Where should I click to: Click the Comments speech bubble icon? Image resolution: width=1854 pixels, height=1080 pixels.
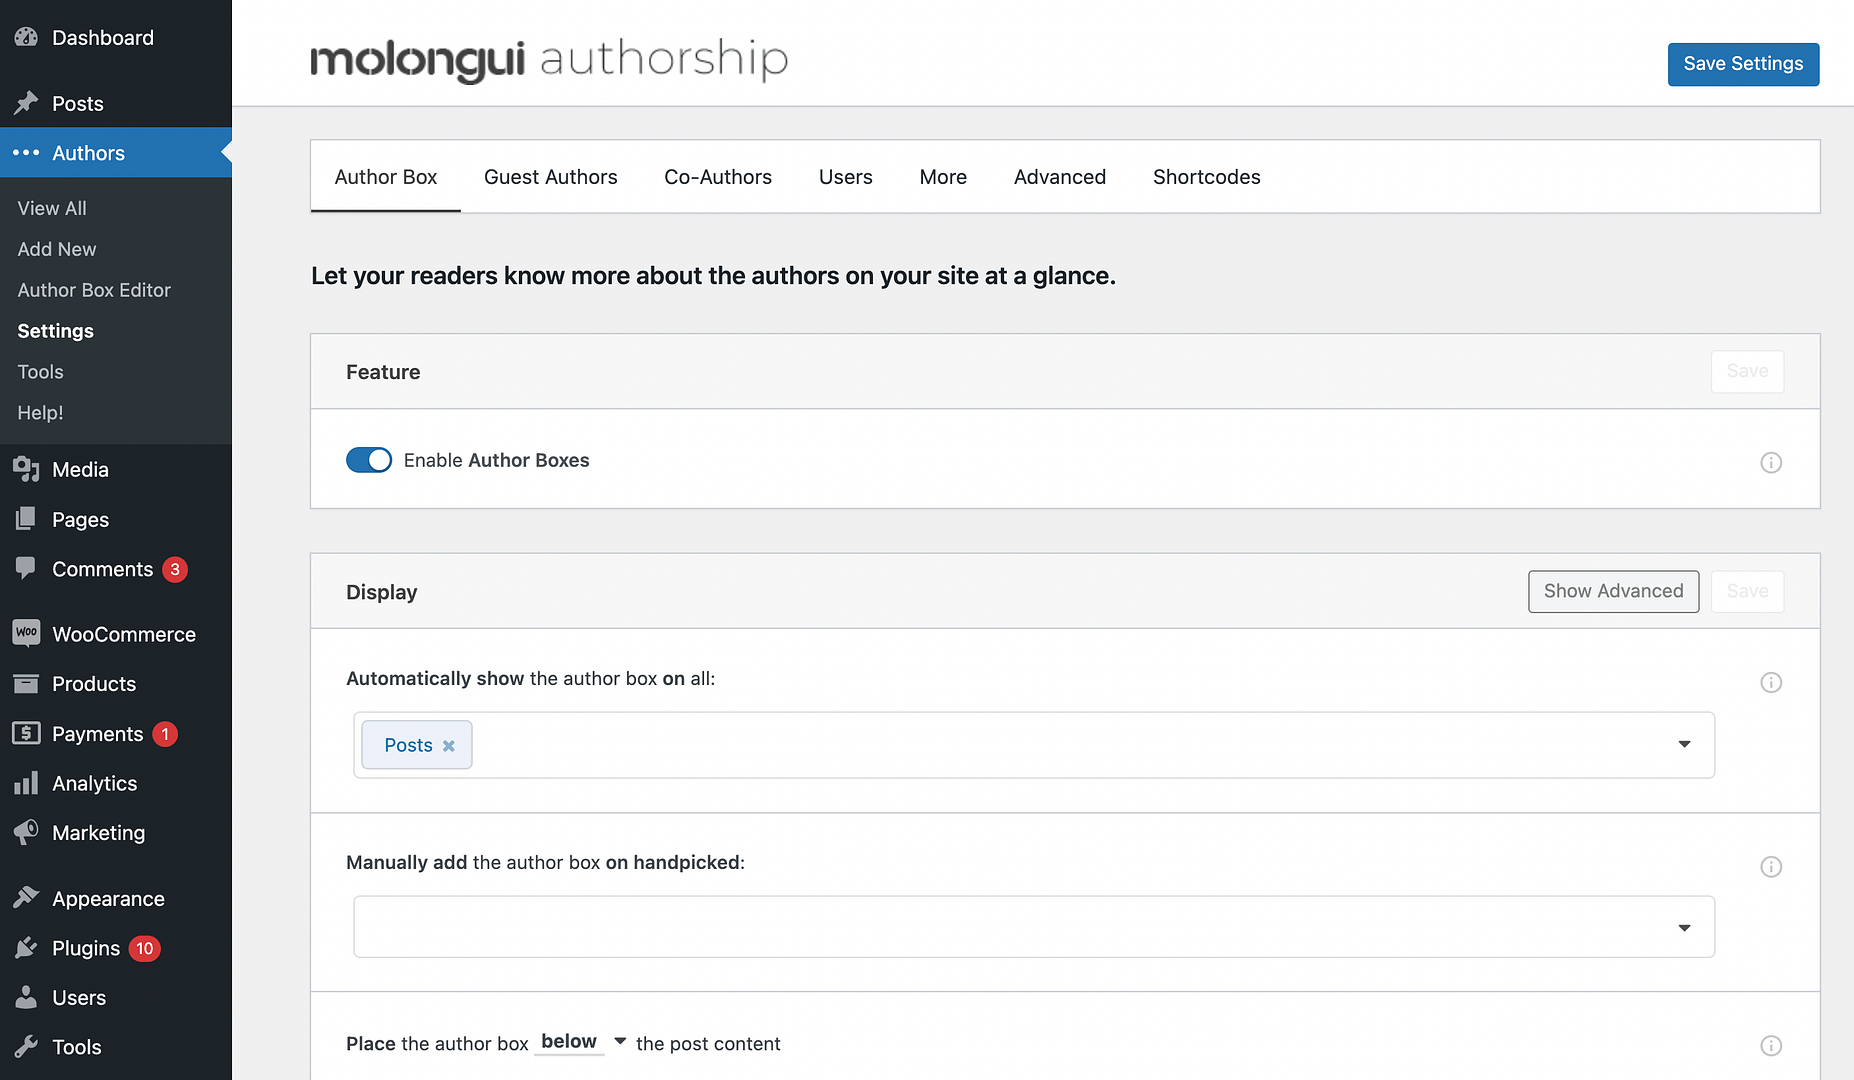pos(26,568)
